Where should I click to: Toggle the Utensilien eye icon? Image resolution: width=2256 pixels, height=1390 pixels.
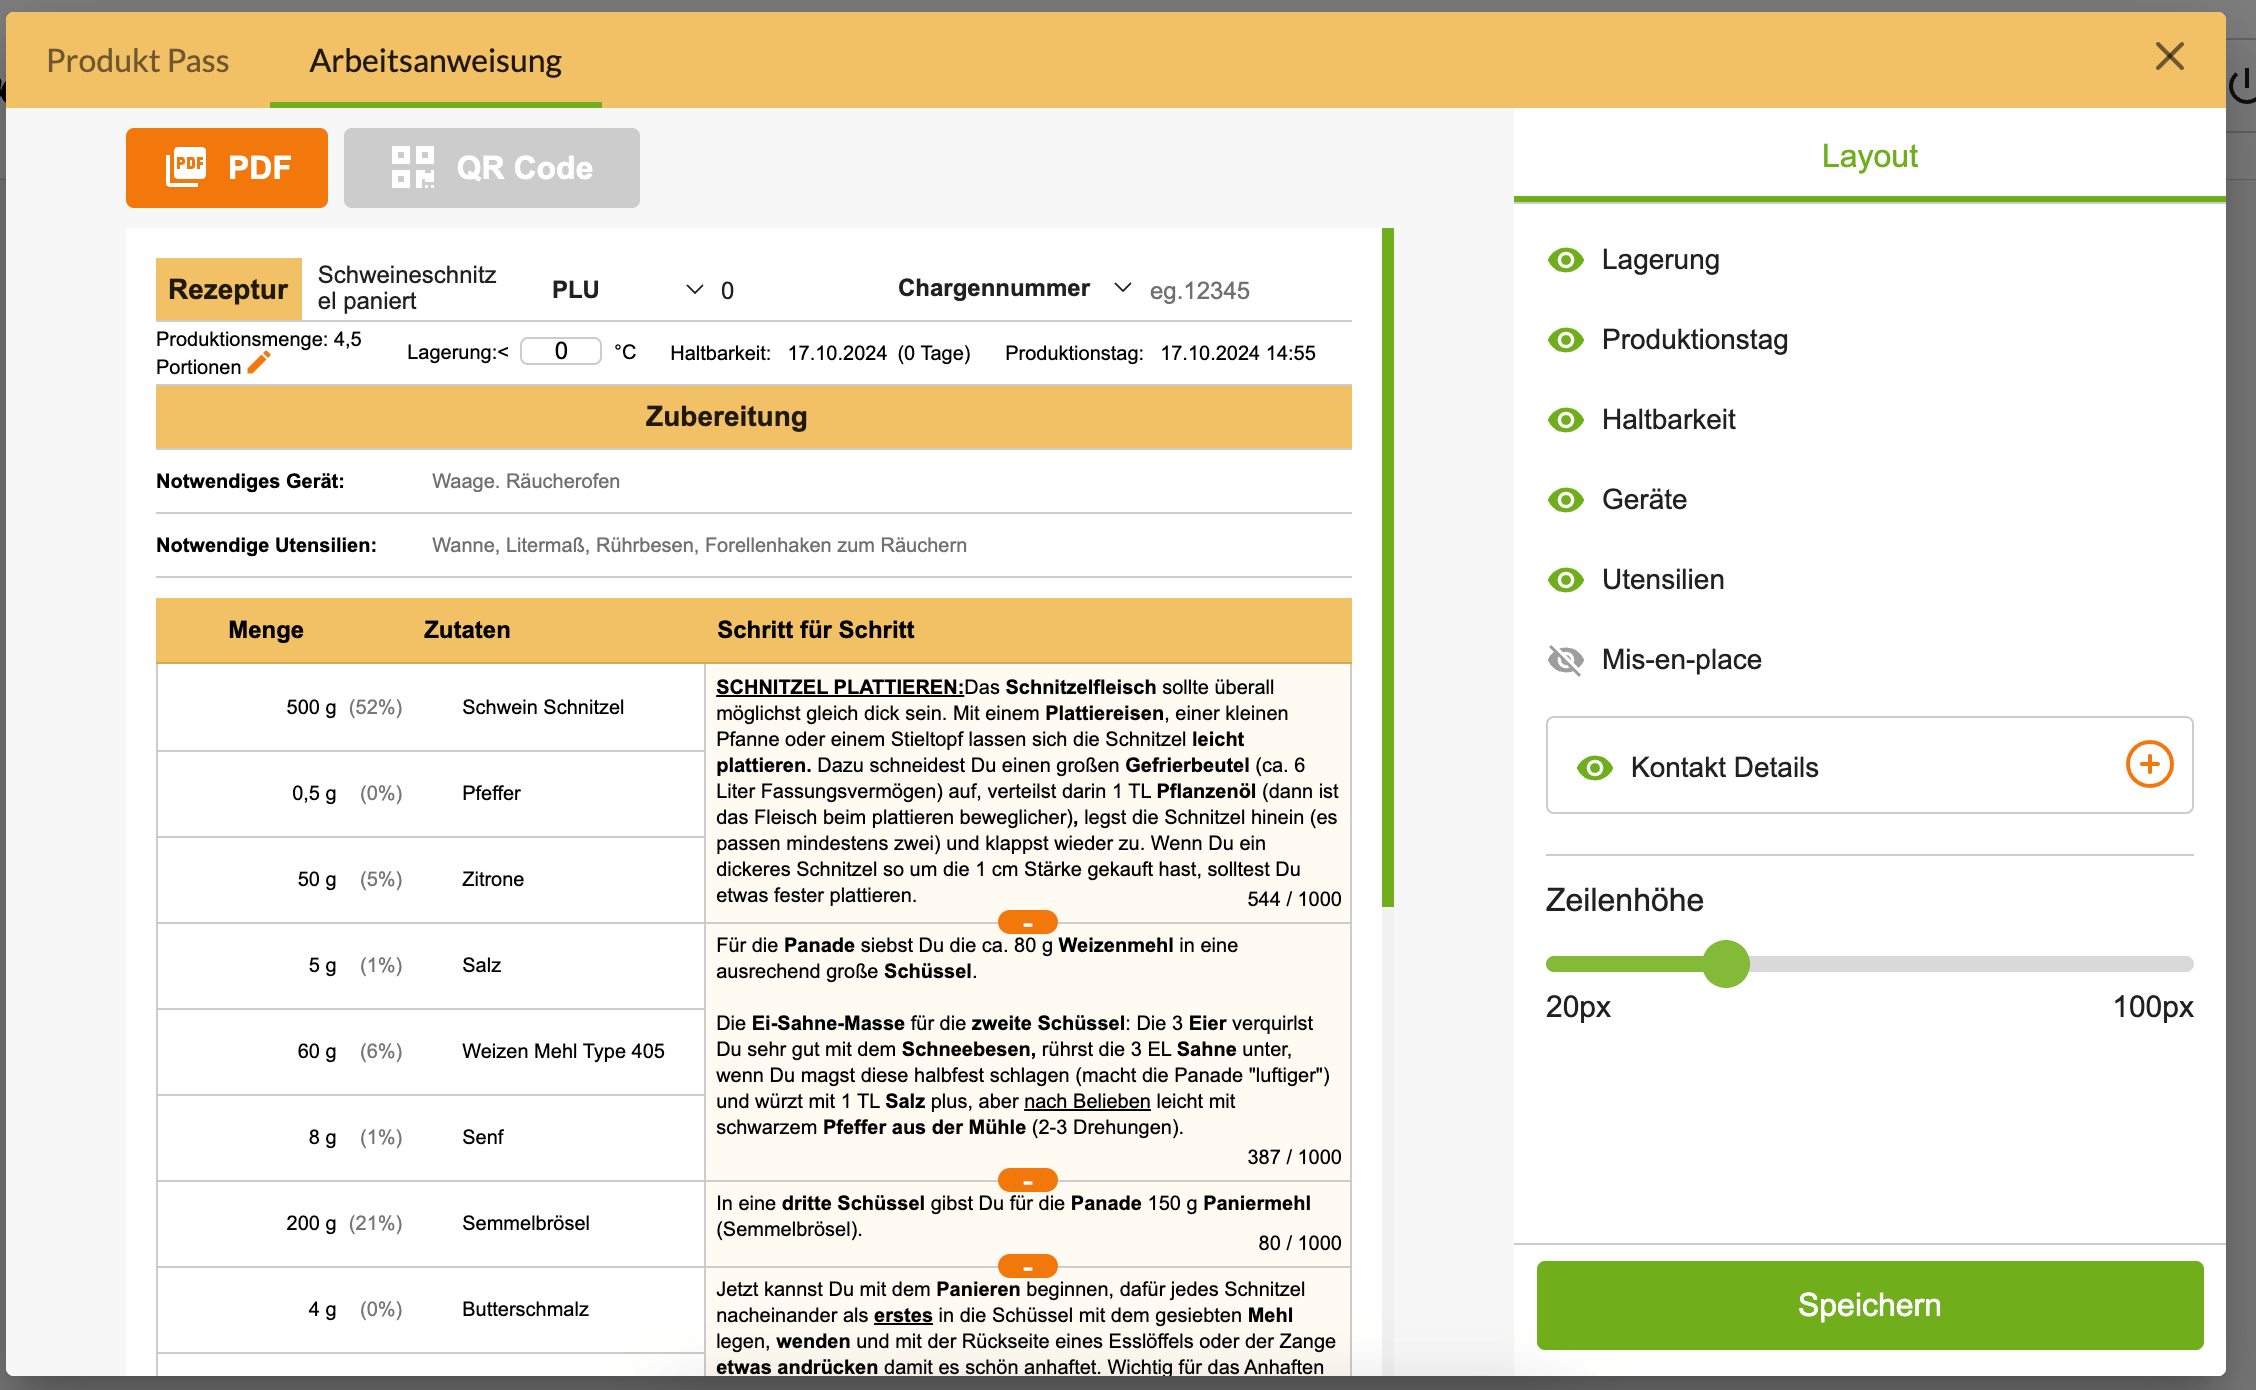click(1566, 580)
